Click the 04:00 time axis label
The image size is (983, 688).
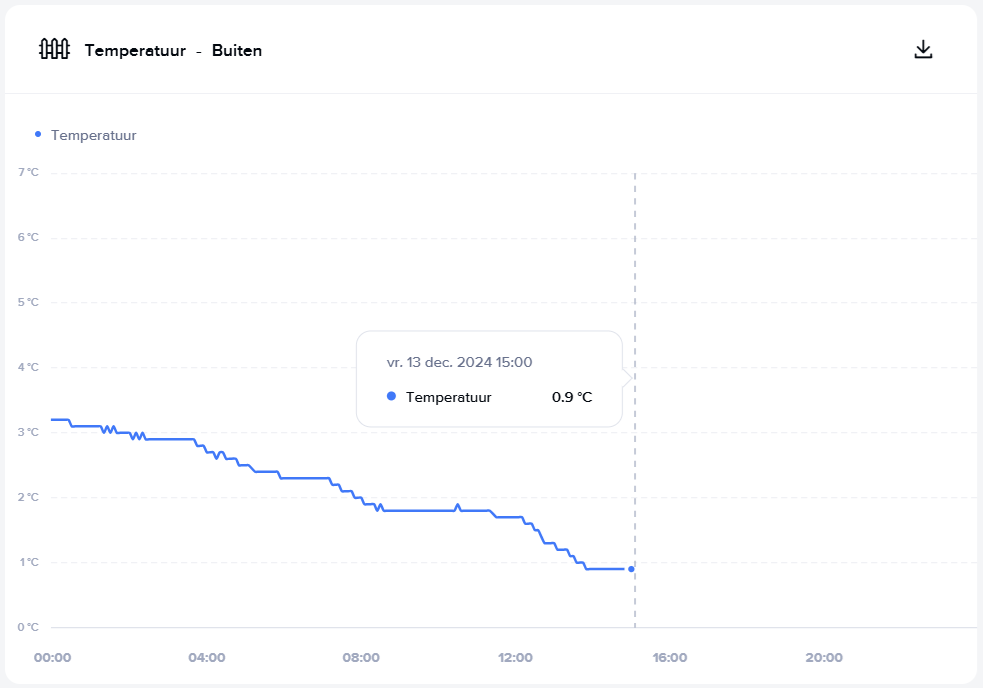coord(207,657)
